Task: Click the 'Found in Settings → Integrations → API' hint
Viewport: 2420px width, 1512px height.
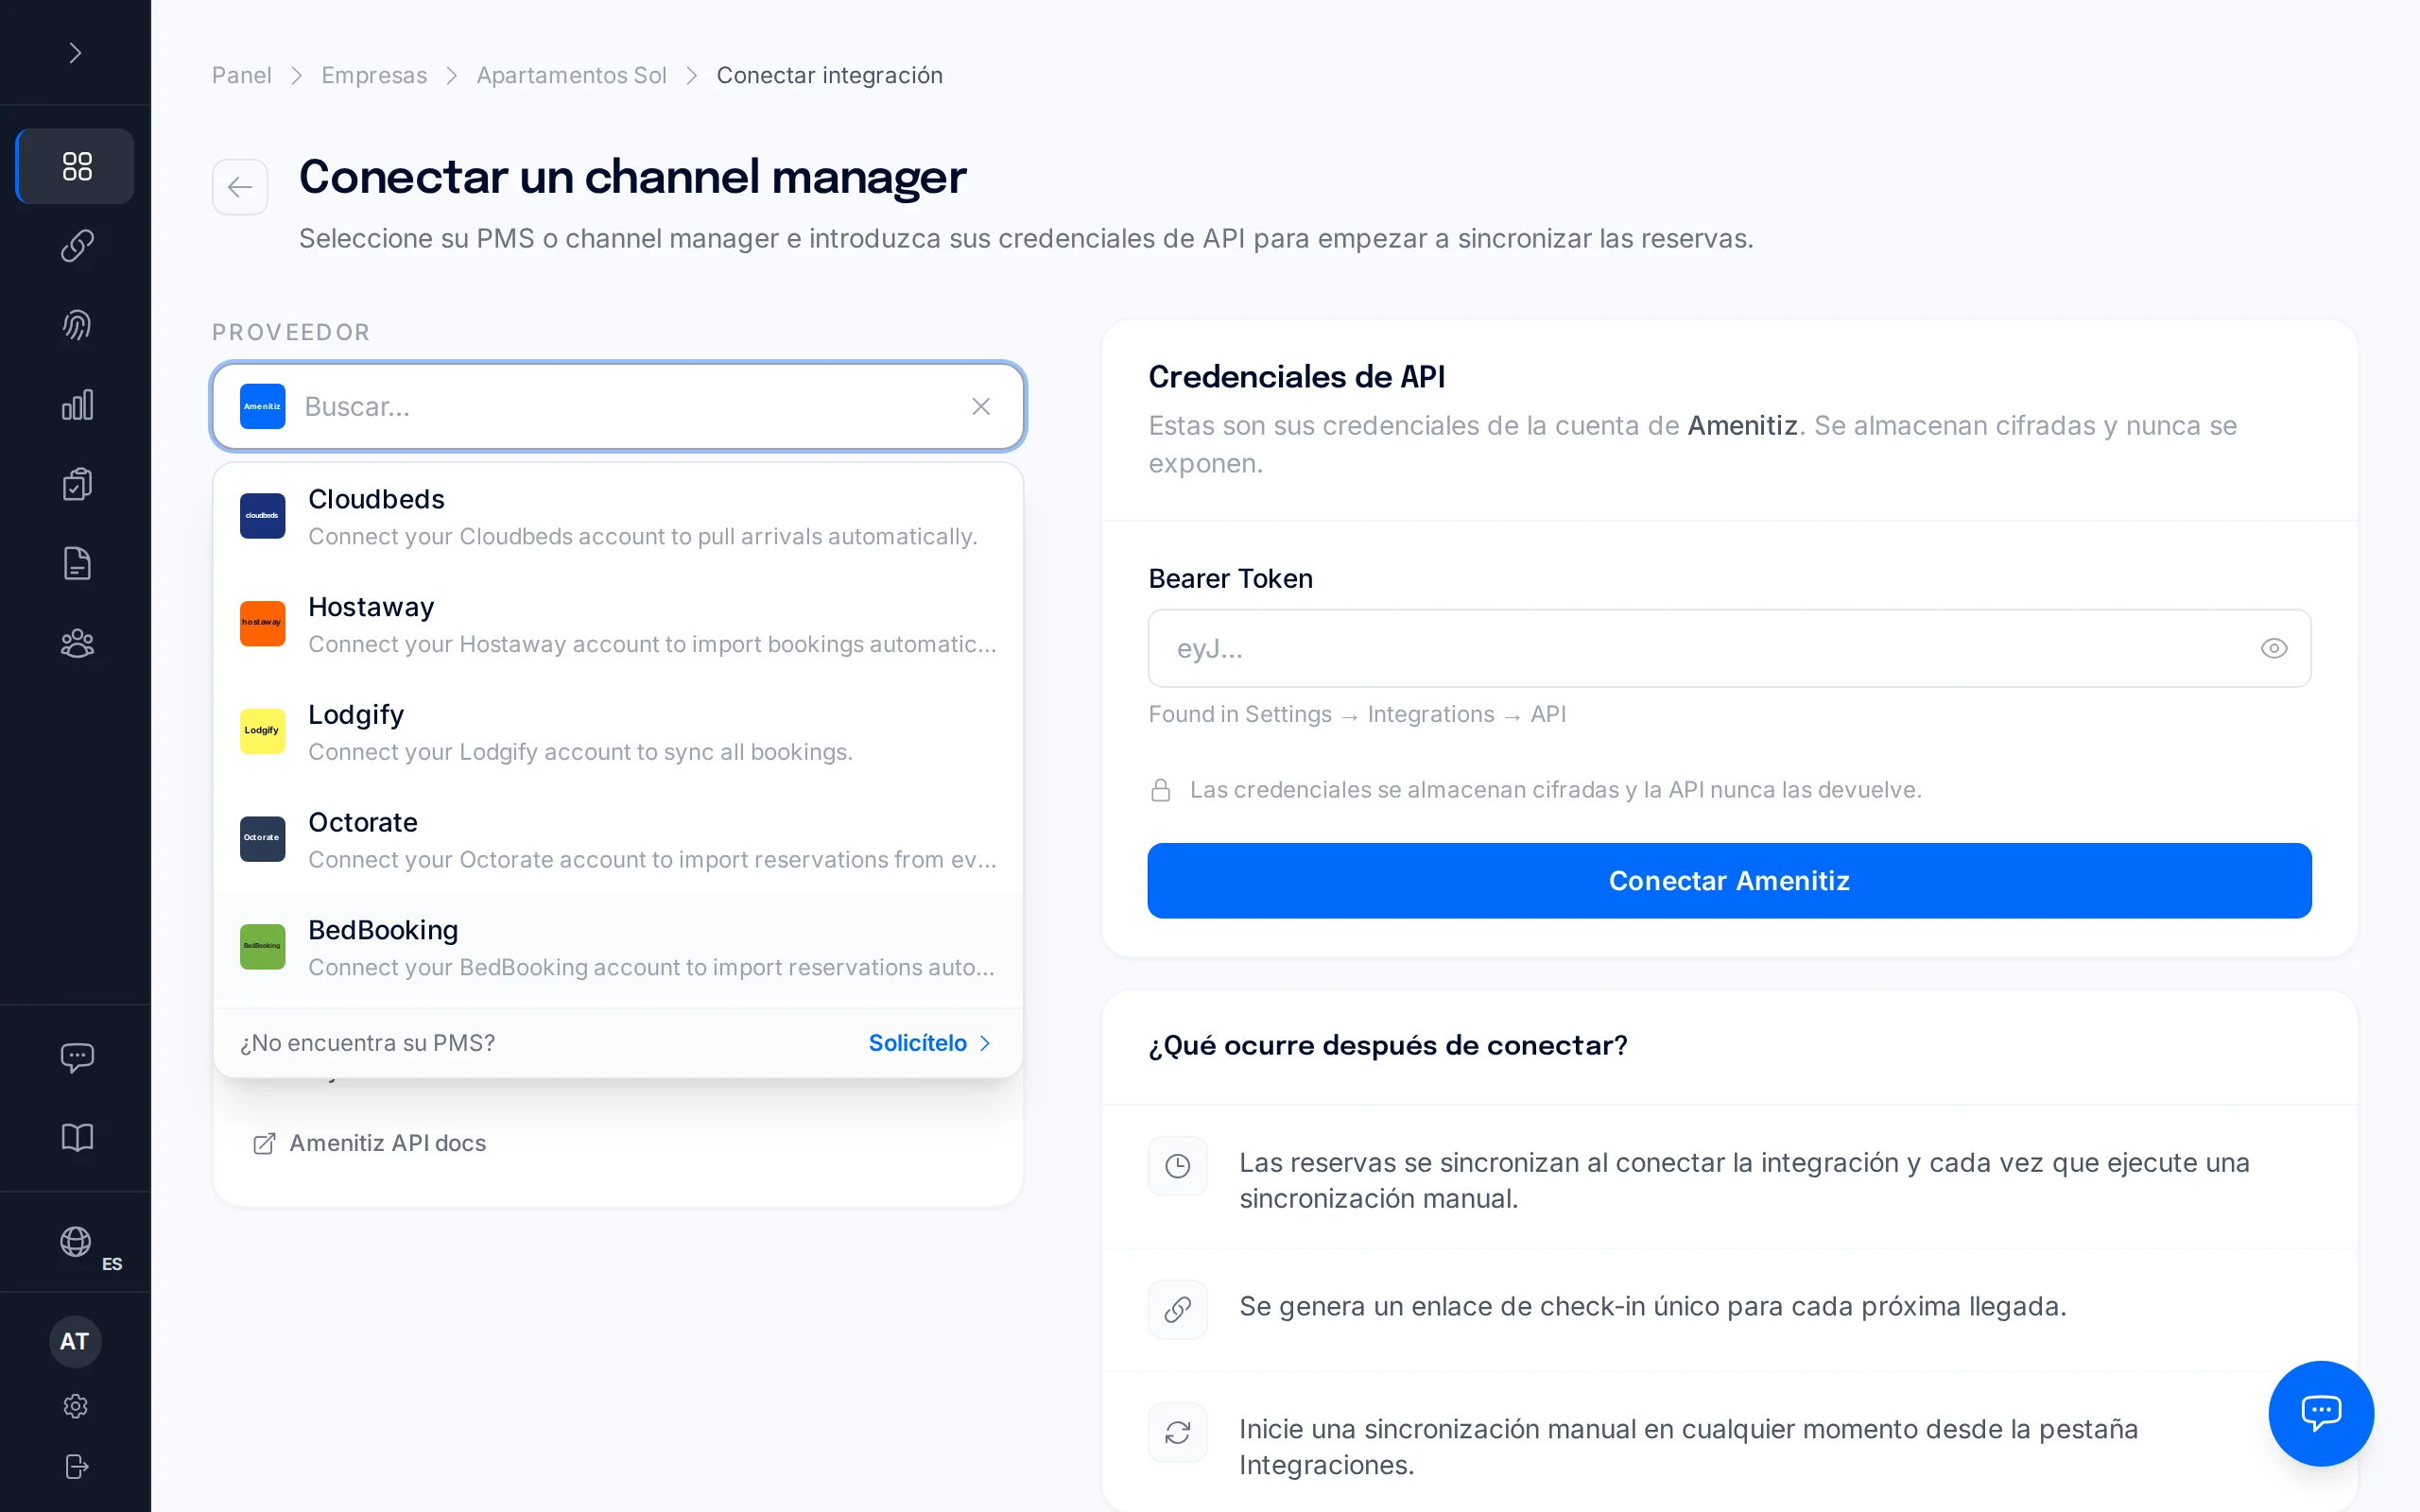Action: point(1357,714)
